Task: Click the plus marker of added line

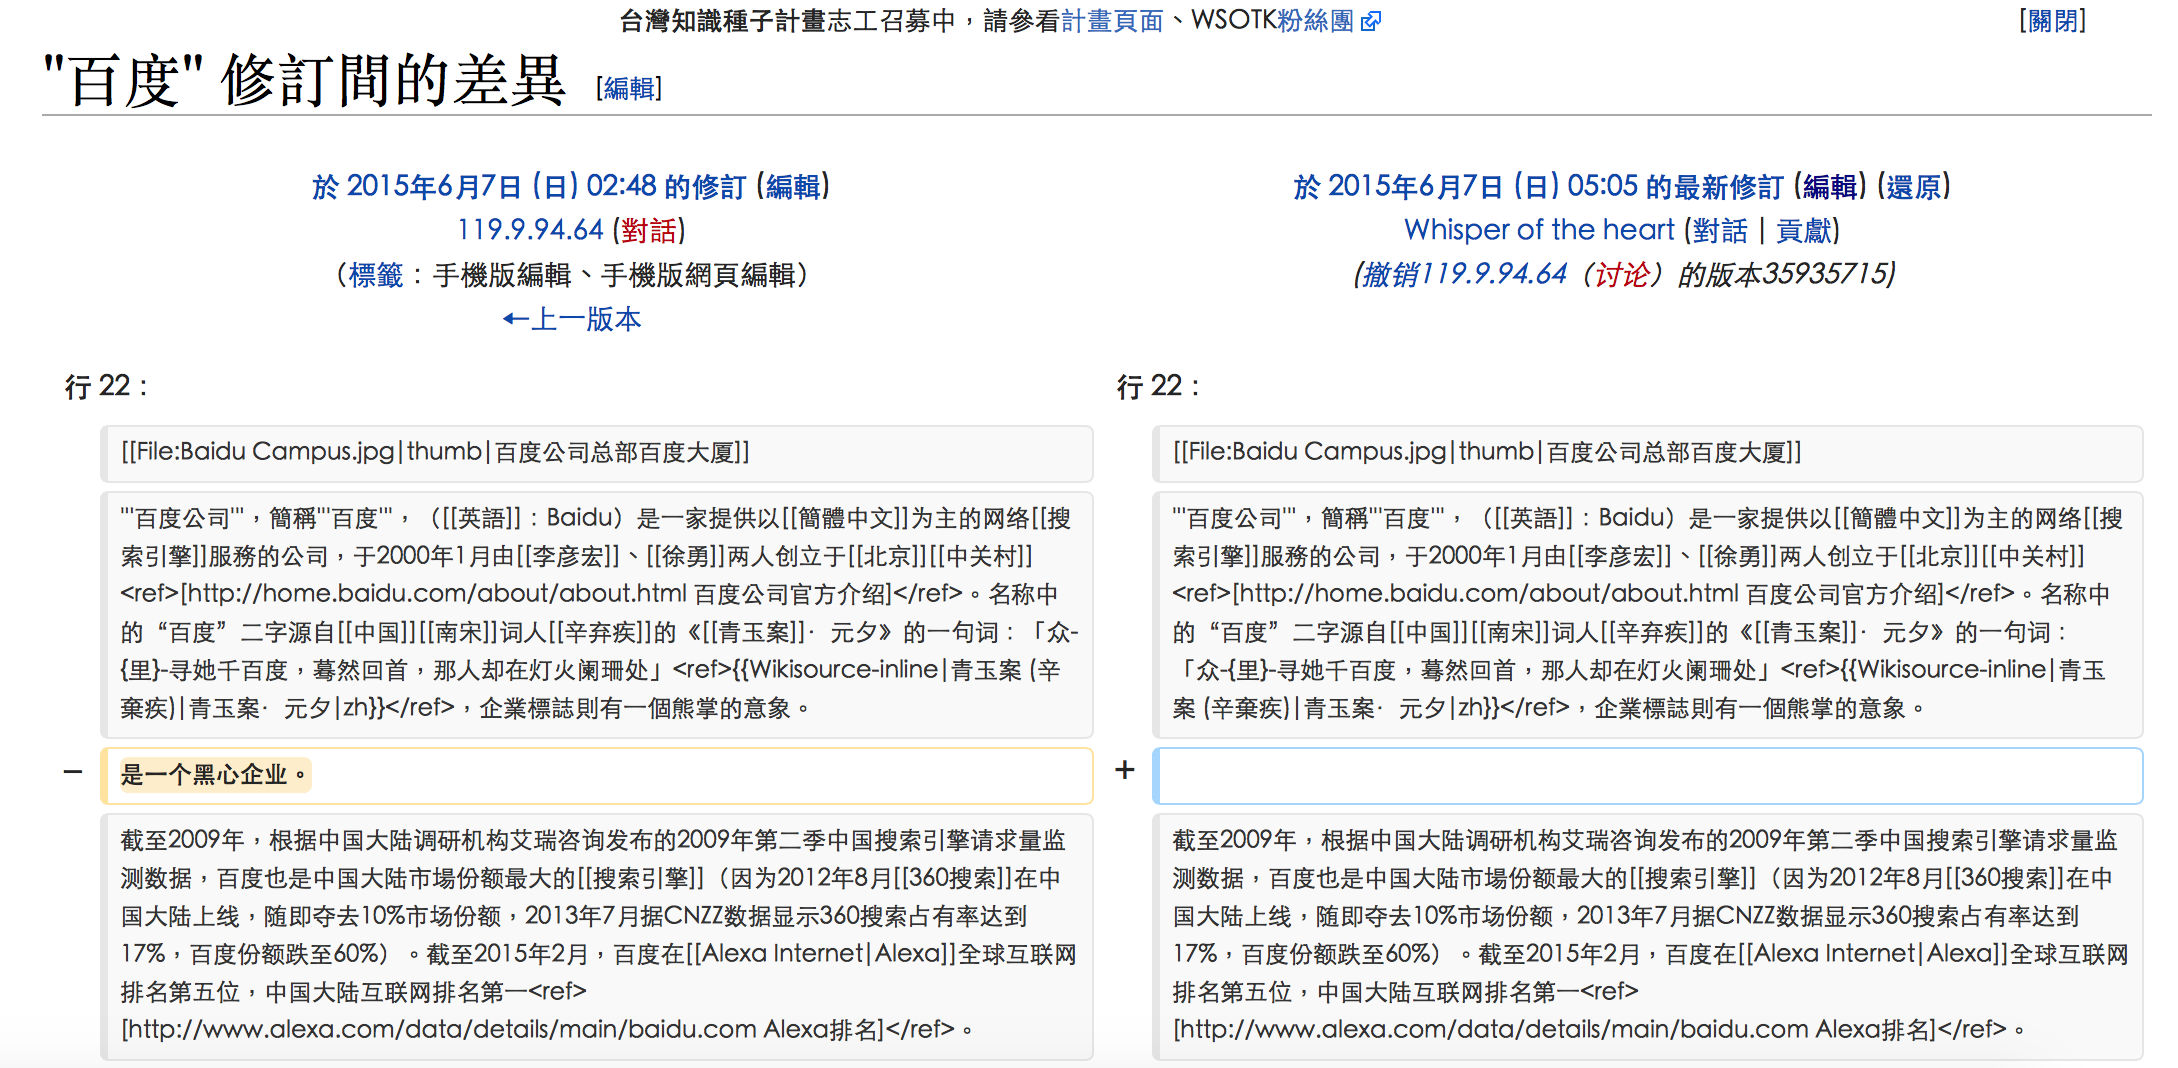Action: 1125,770
